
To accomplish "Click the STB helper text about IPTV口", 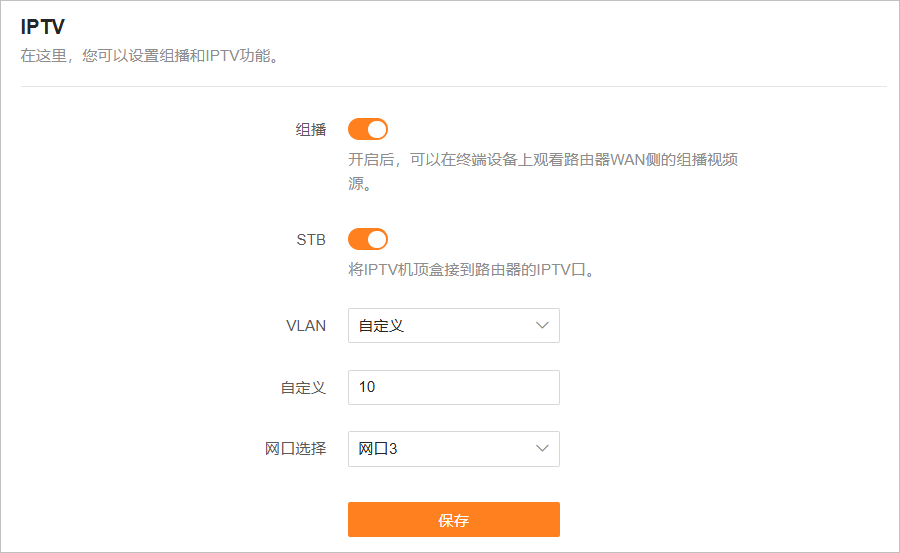I will tap(471, 269).
